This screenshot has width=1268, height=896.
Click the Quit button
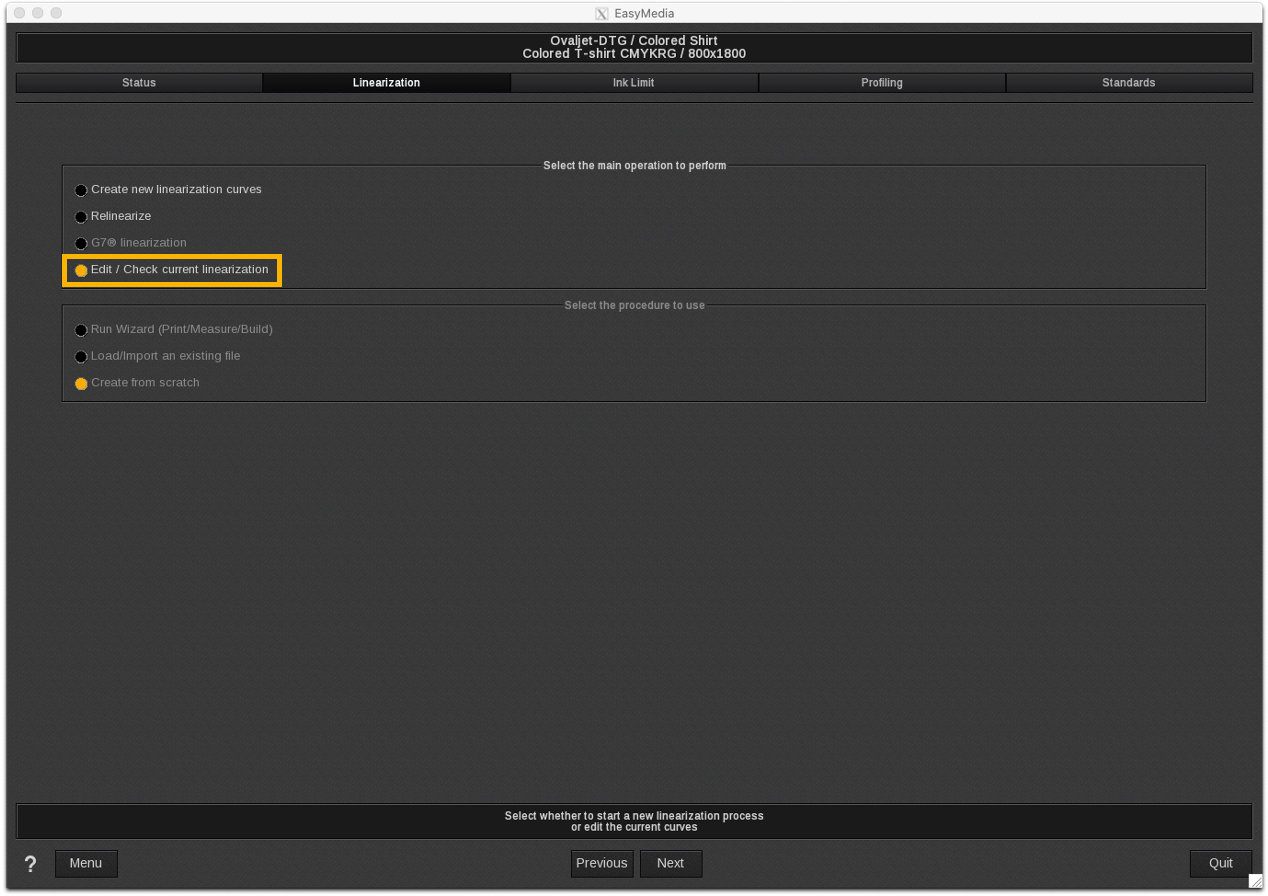point(1220,863)
